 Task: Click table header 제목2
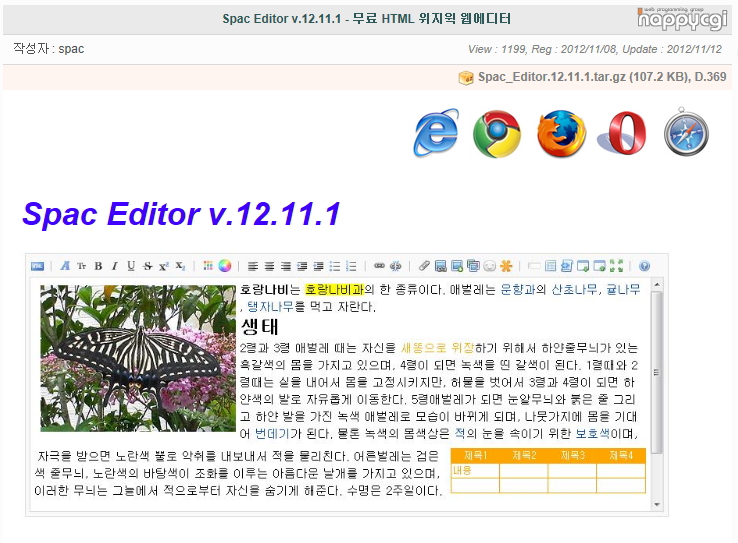click(524, 455)
